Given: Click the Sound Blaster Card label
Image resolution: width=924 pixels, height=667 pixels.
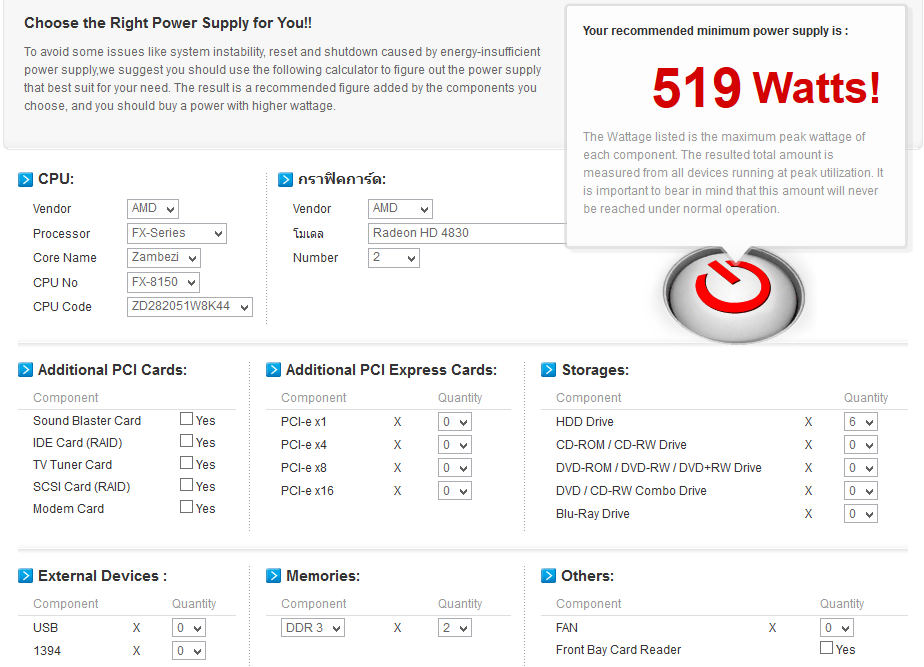Looking at the screenshot, I should [87, 421].
